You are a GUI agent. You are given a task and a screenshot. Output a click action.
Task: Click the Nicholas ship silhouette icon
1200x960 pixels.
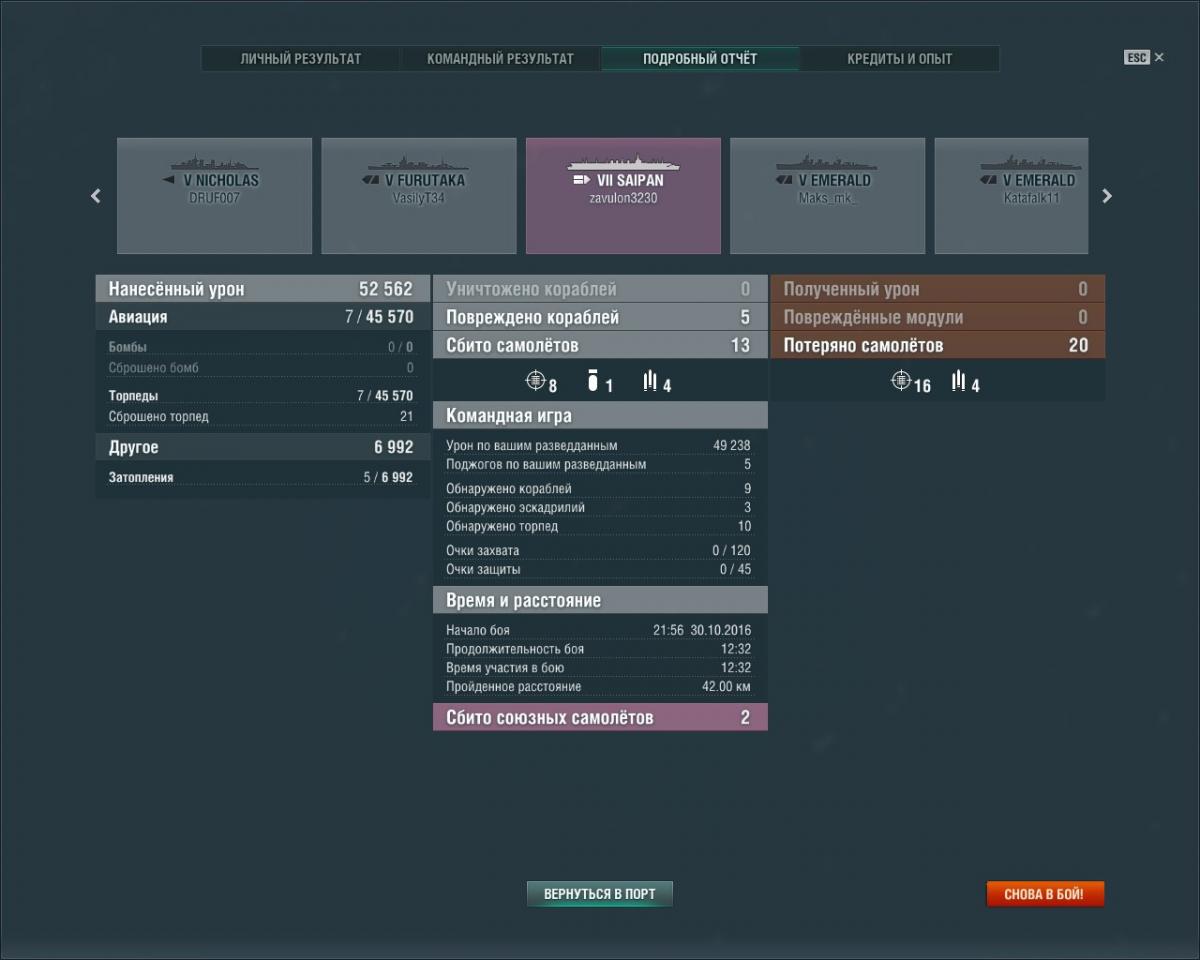coord(214,163)
